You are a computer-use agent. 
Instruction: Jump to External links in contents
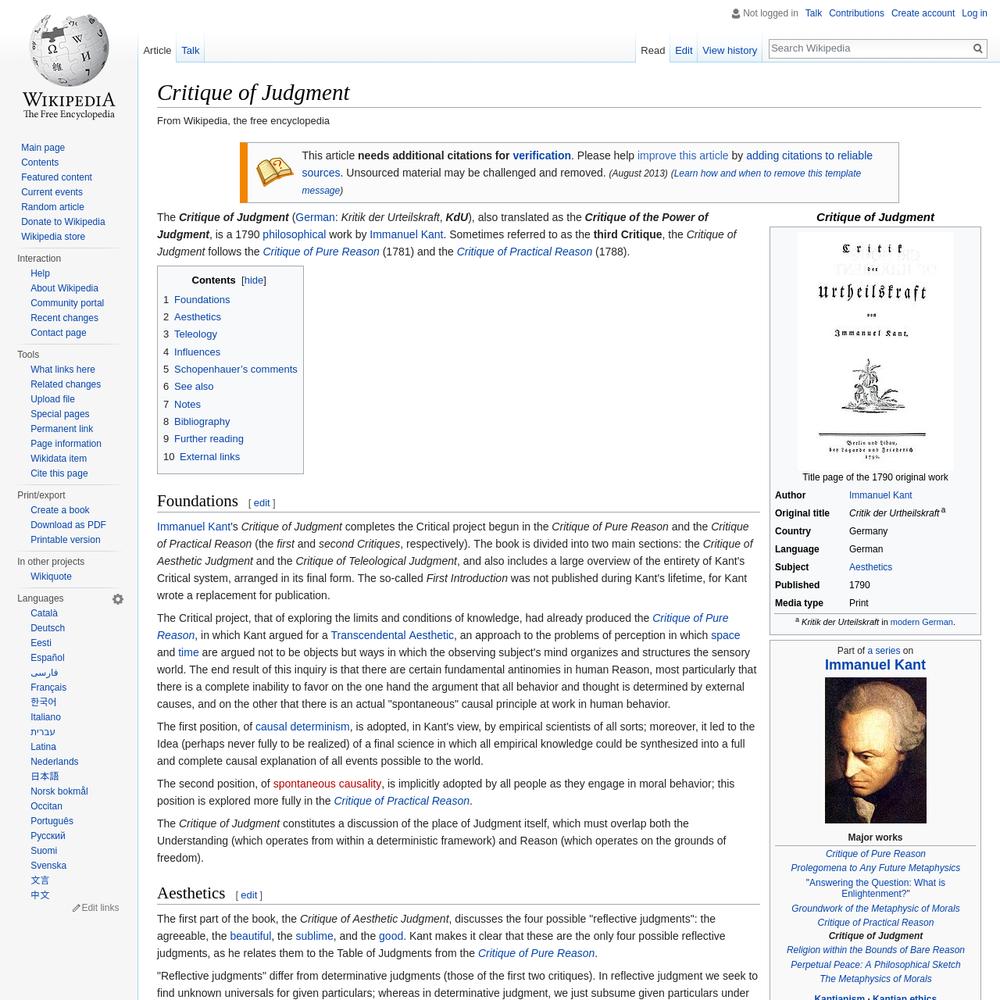click(x=209, y=457)
